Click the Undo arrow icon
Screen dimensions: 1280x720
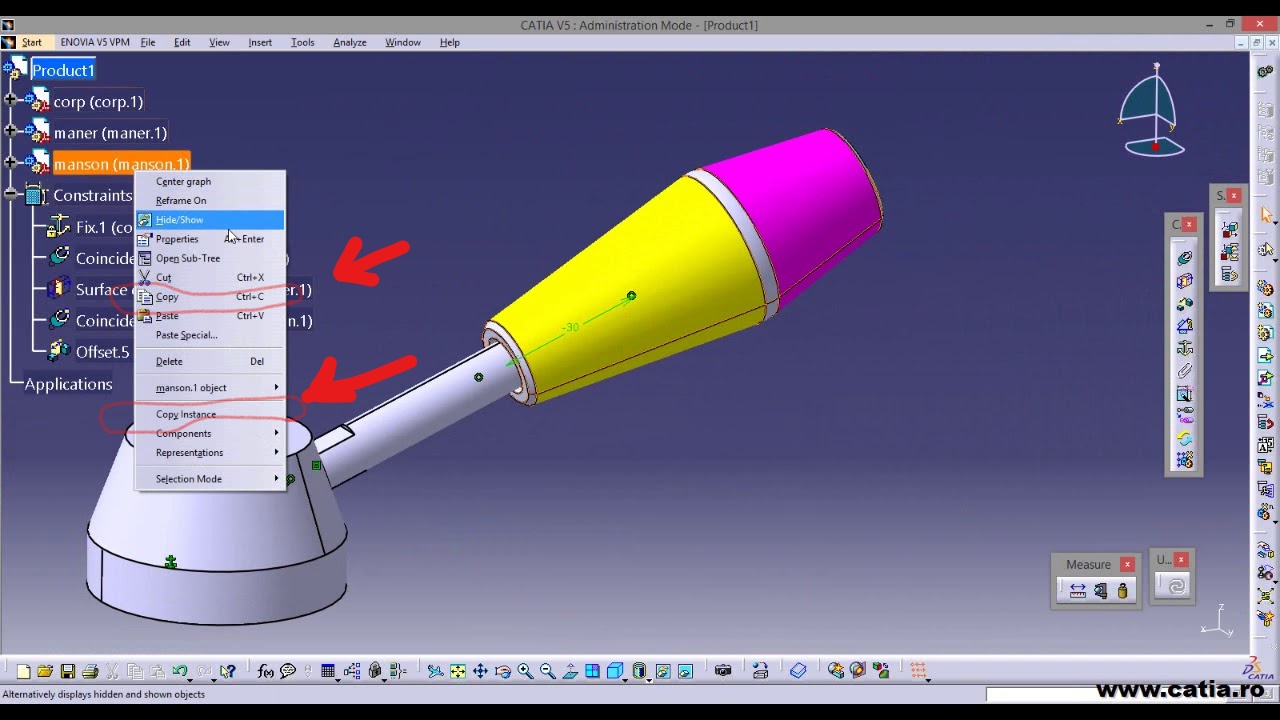pyautogui.click(x=180, y=671)
